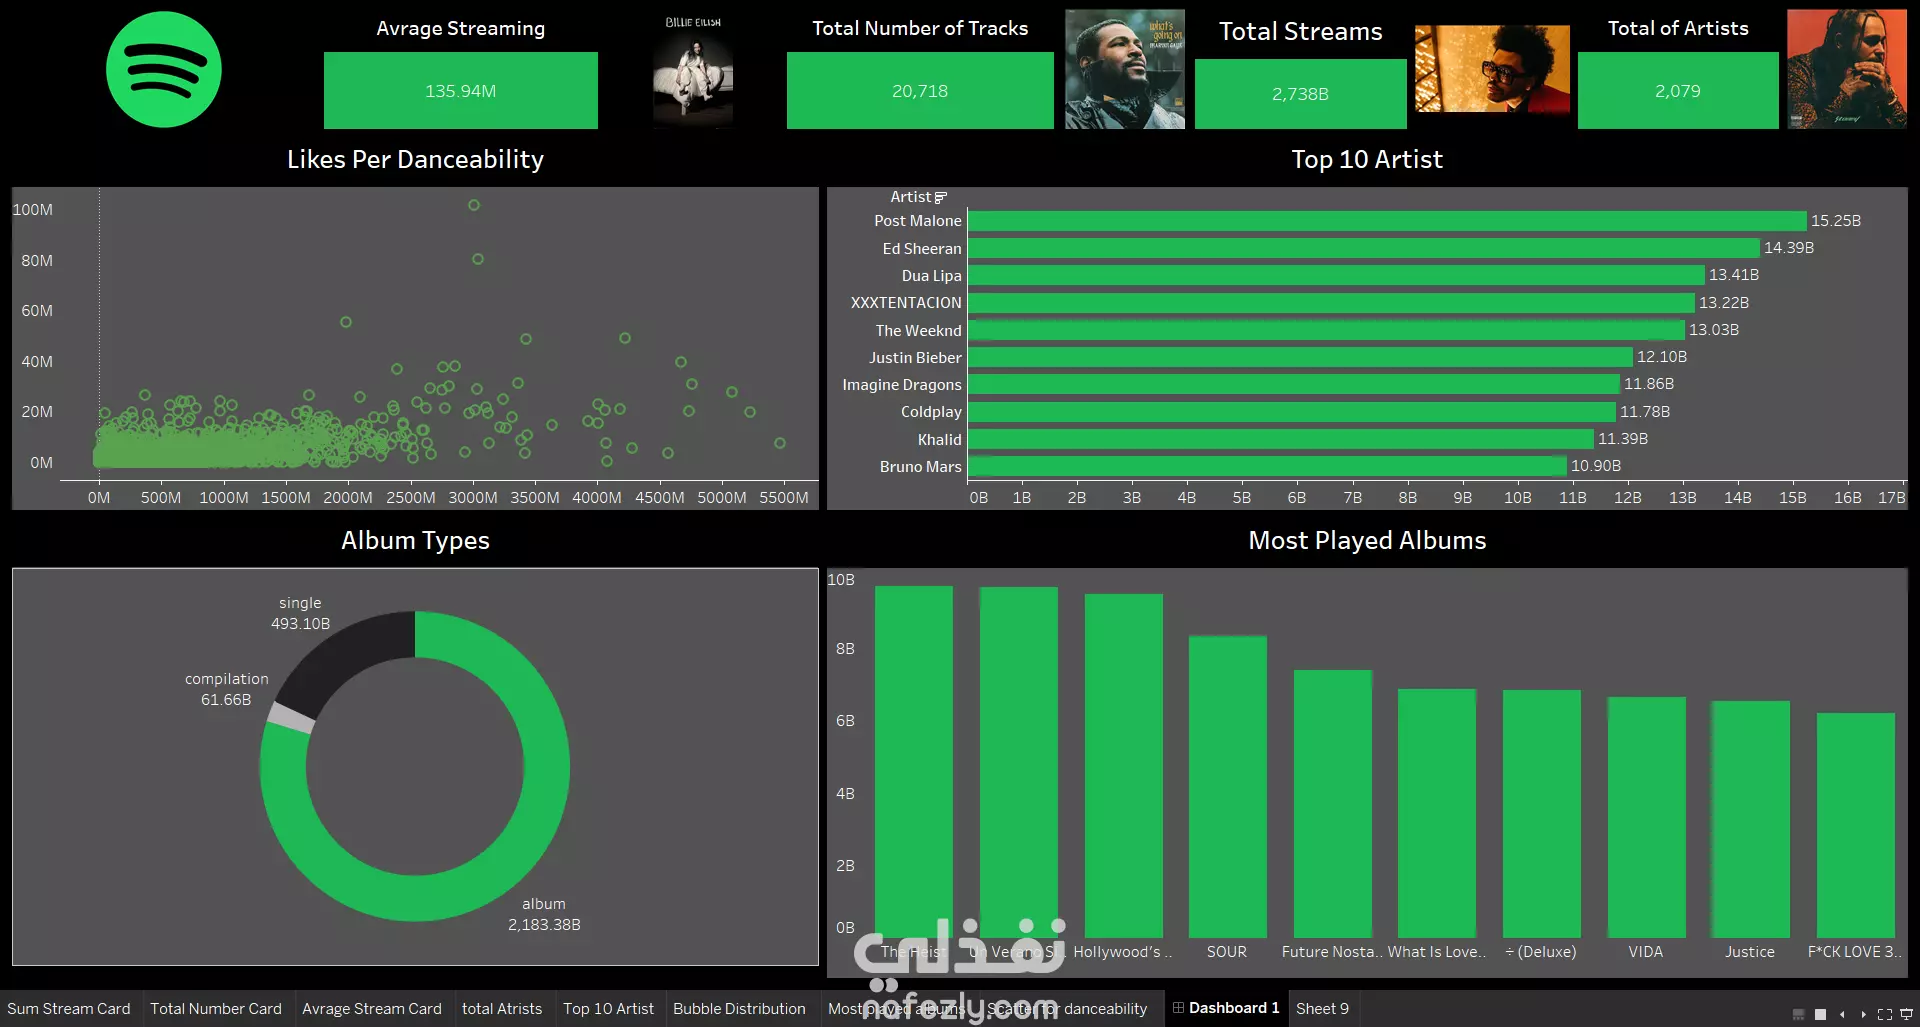Select the Coldplay bar
Viewport: 1920px width, 1027px height.
click(x=1292, y=412)
